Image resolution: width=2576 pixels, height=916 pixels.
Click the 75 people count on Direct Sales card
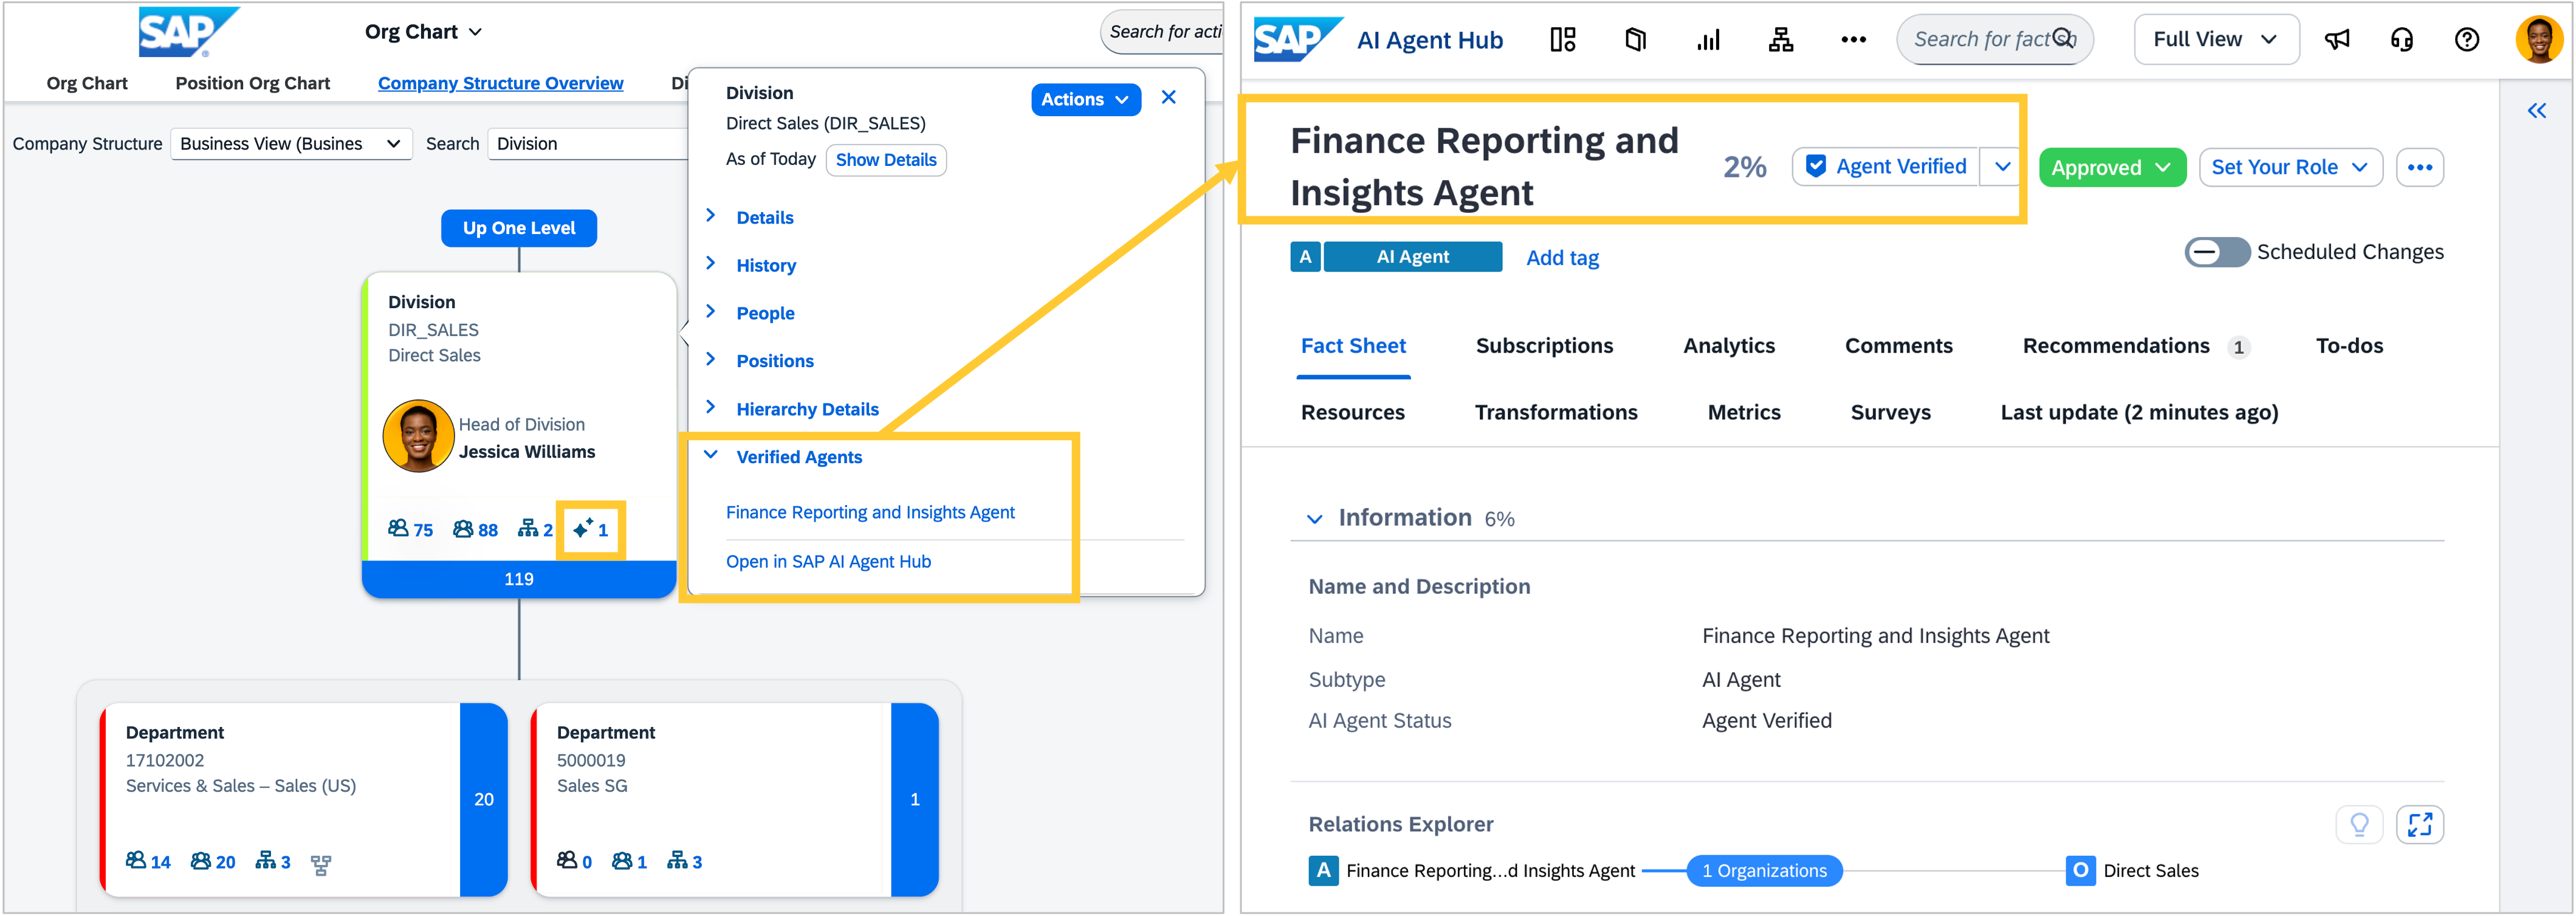coord(410,530)
